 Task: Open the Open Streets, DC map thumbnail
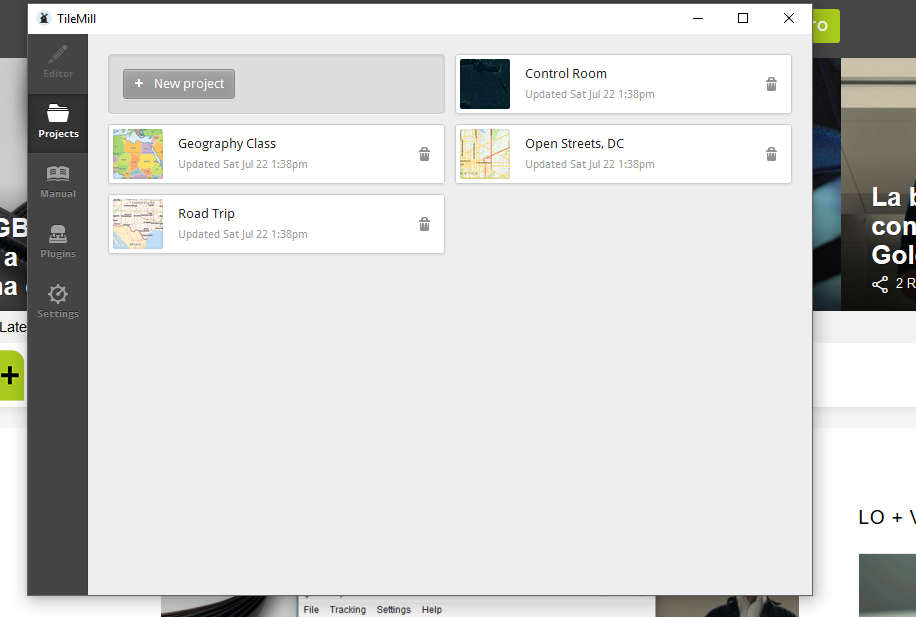pos(485,154)
